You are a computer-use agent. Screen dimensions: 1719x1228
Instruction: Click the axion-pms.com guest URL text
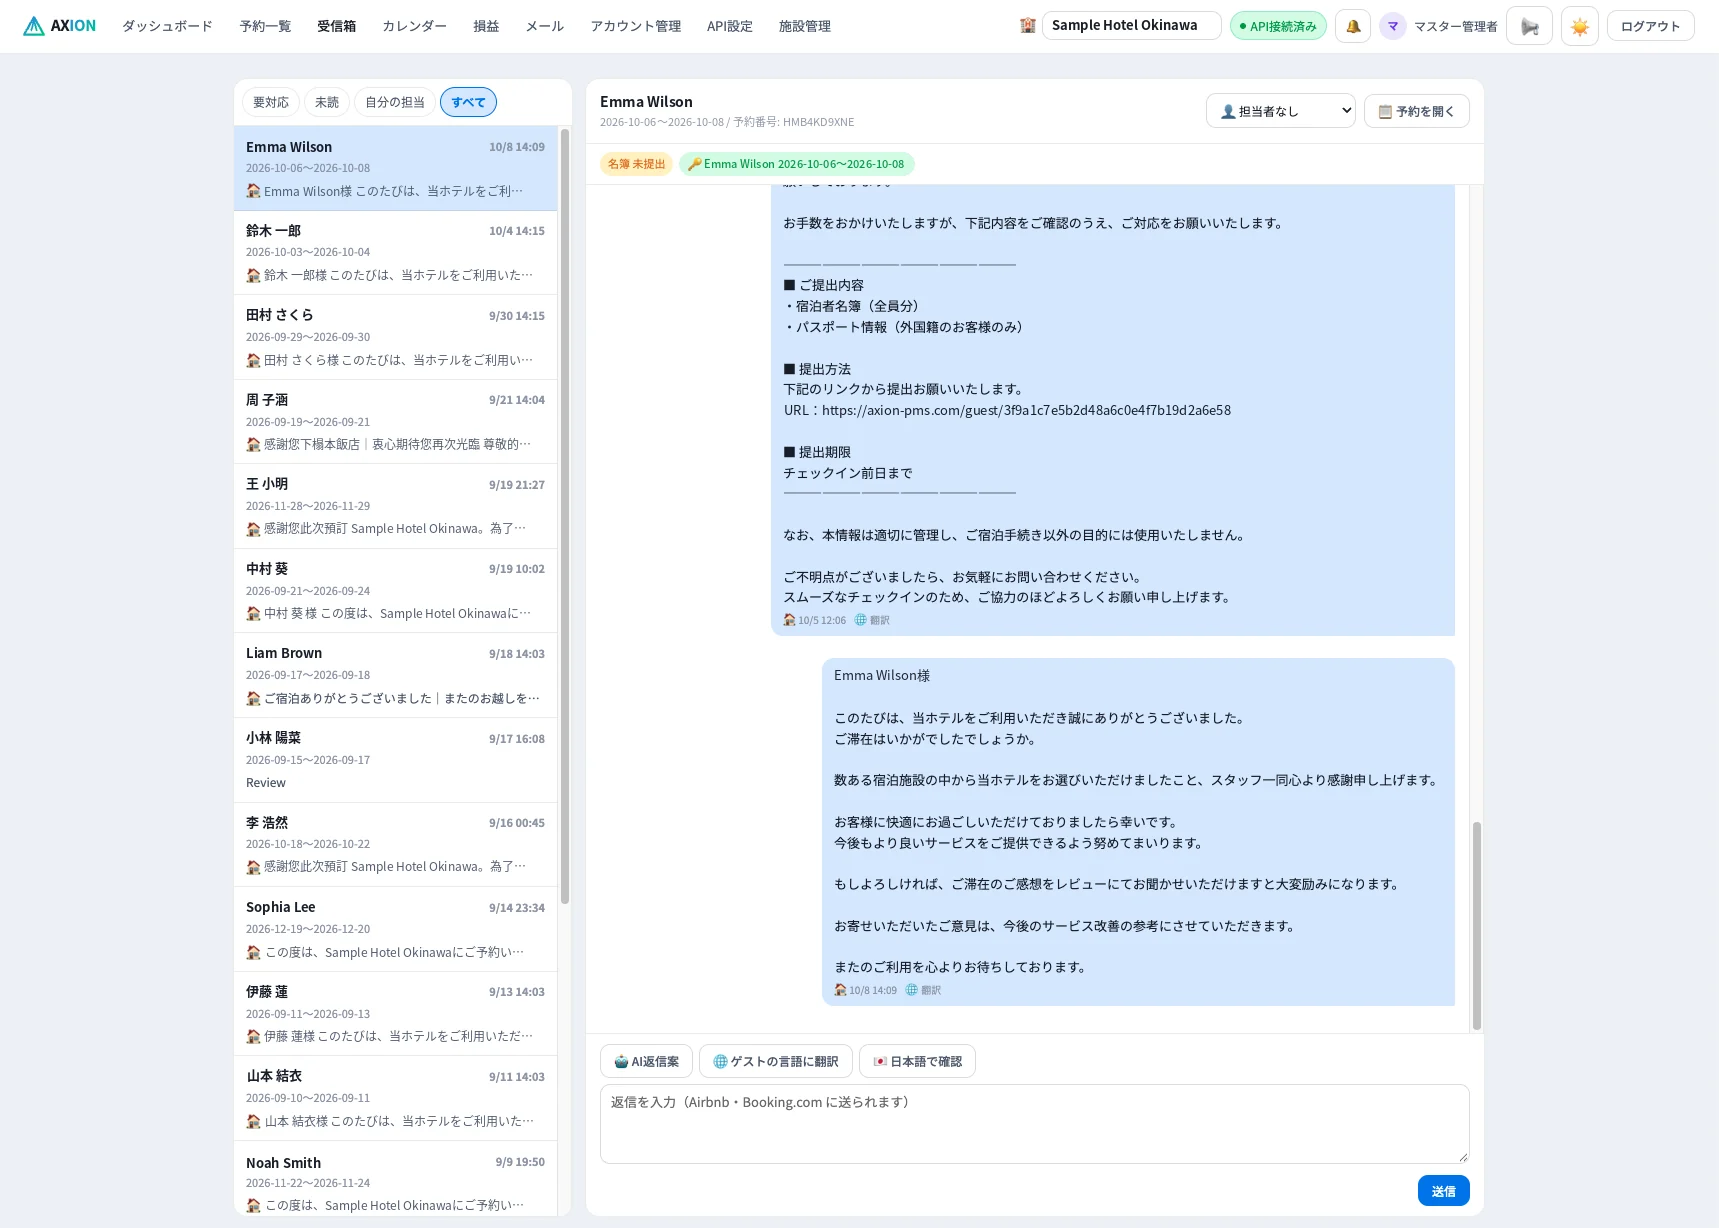click(x=1026, y=410)
